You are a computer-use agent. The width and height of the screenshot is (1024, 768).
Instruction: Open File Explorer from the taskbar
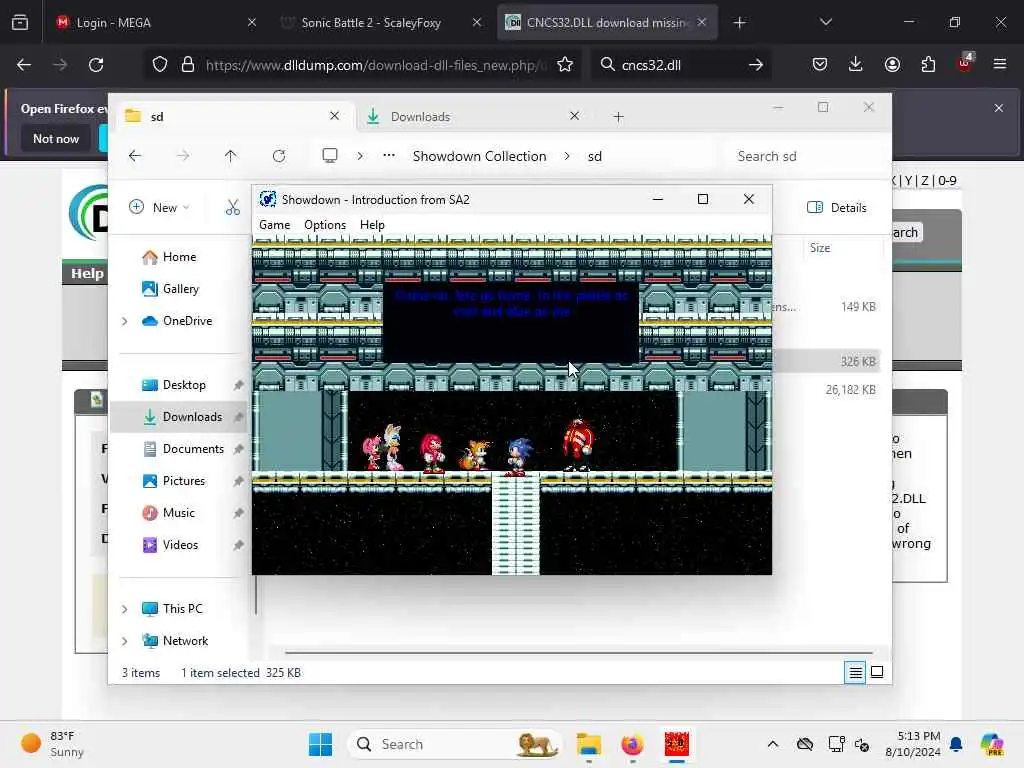pyautogui.click(x=588, y=744)
